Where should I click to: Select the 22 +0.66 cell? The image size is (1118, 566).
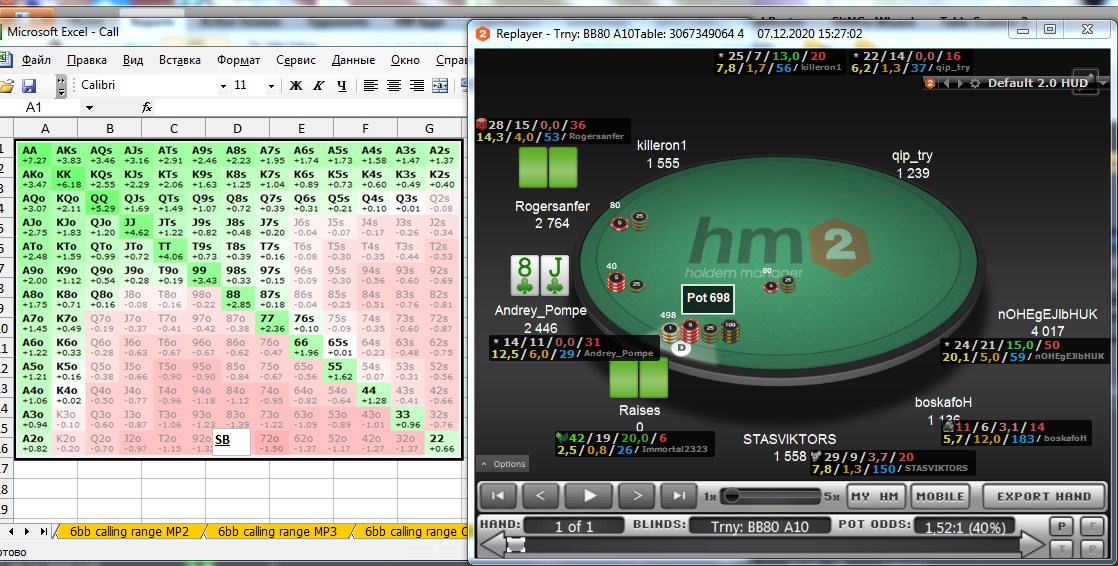(442, 443)
